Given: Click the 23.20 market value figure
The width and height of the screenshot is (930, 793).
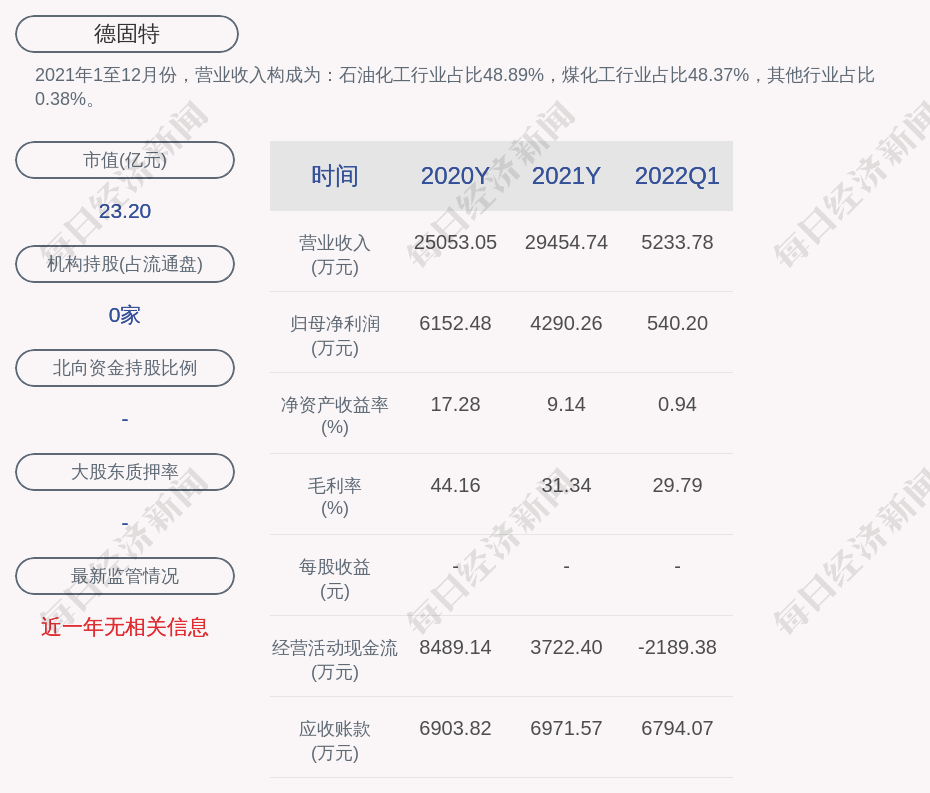Looking at the screenshot, I should point(125,211).
